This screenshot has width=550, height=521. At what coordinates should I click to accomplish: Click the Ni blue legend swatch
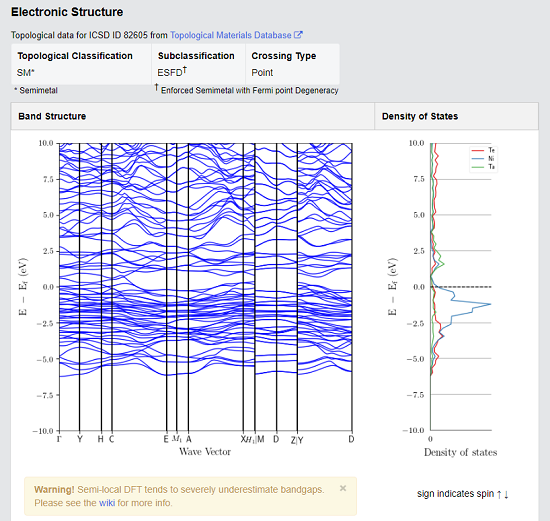tap(478, 159)
